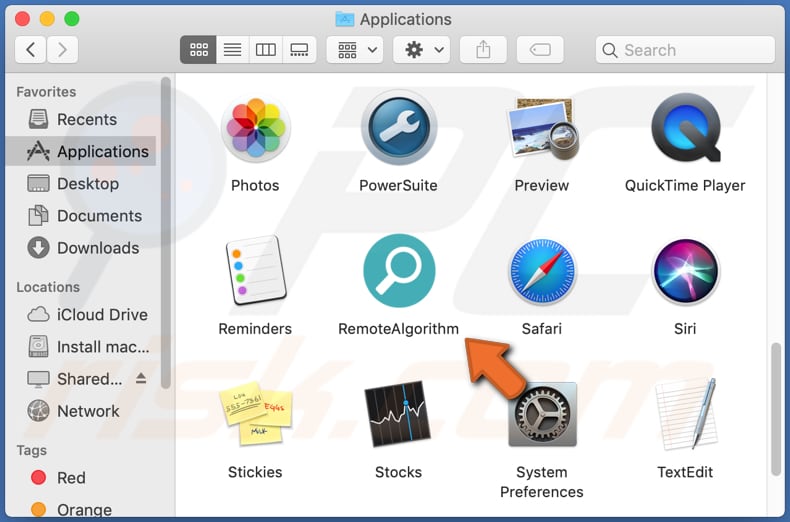The width and height of the screenshot is (790, 522).
Task: Switch to column view
Action: [x=266, y=50]
